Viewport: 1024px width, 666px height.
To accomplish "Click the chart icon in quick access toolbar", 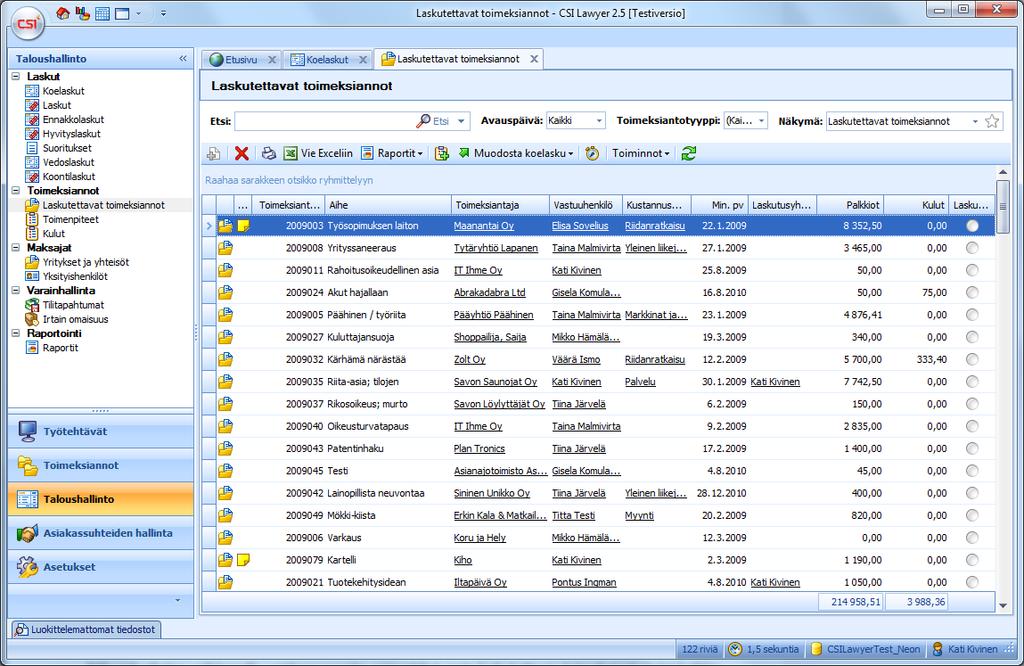I will 82,13.
